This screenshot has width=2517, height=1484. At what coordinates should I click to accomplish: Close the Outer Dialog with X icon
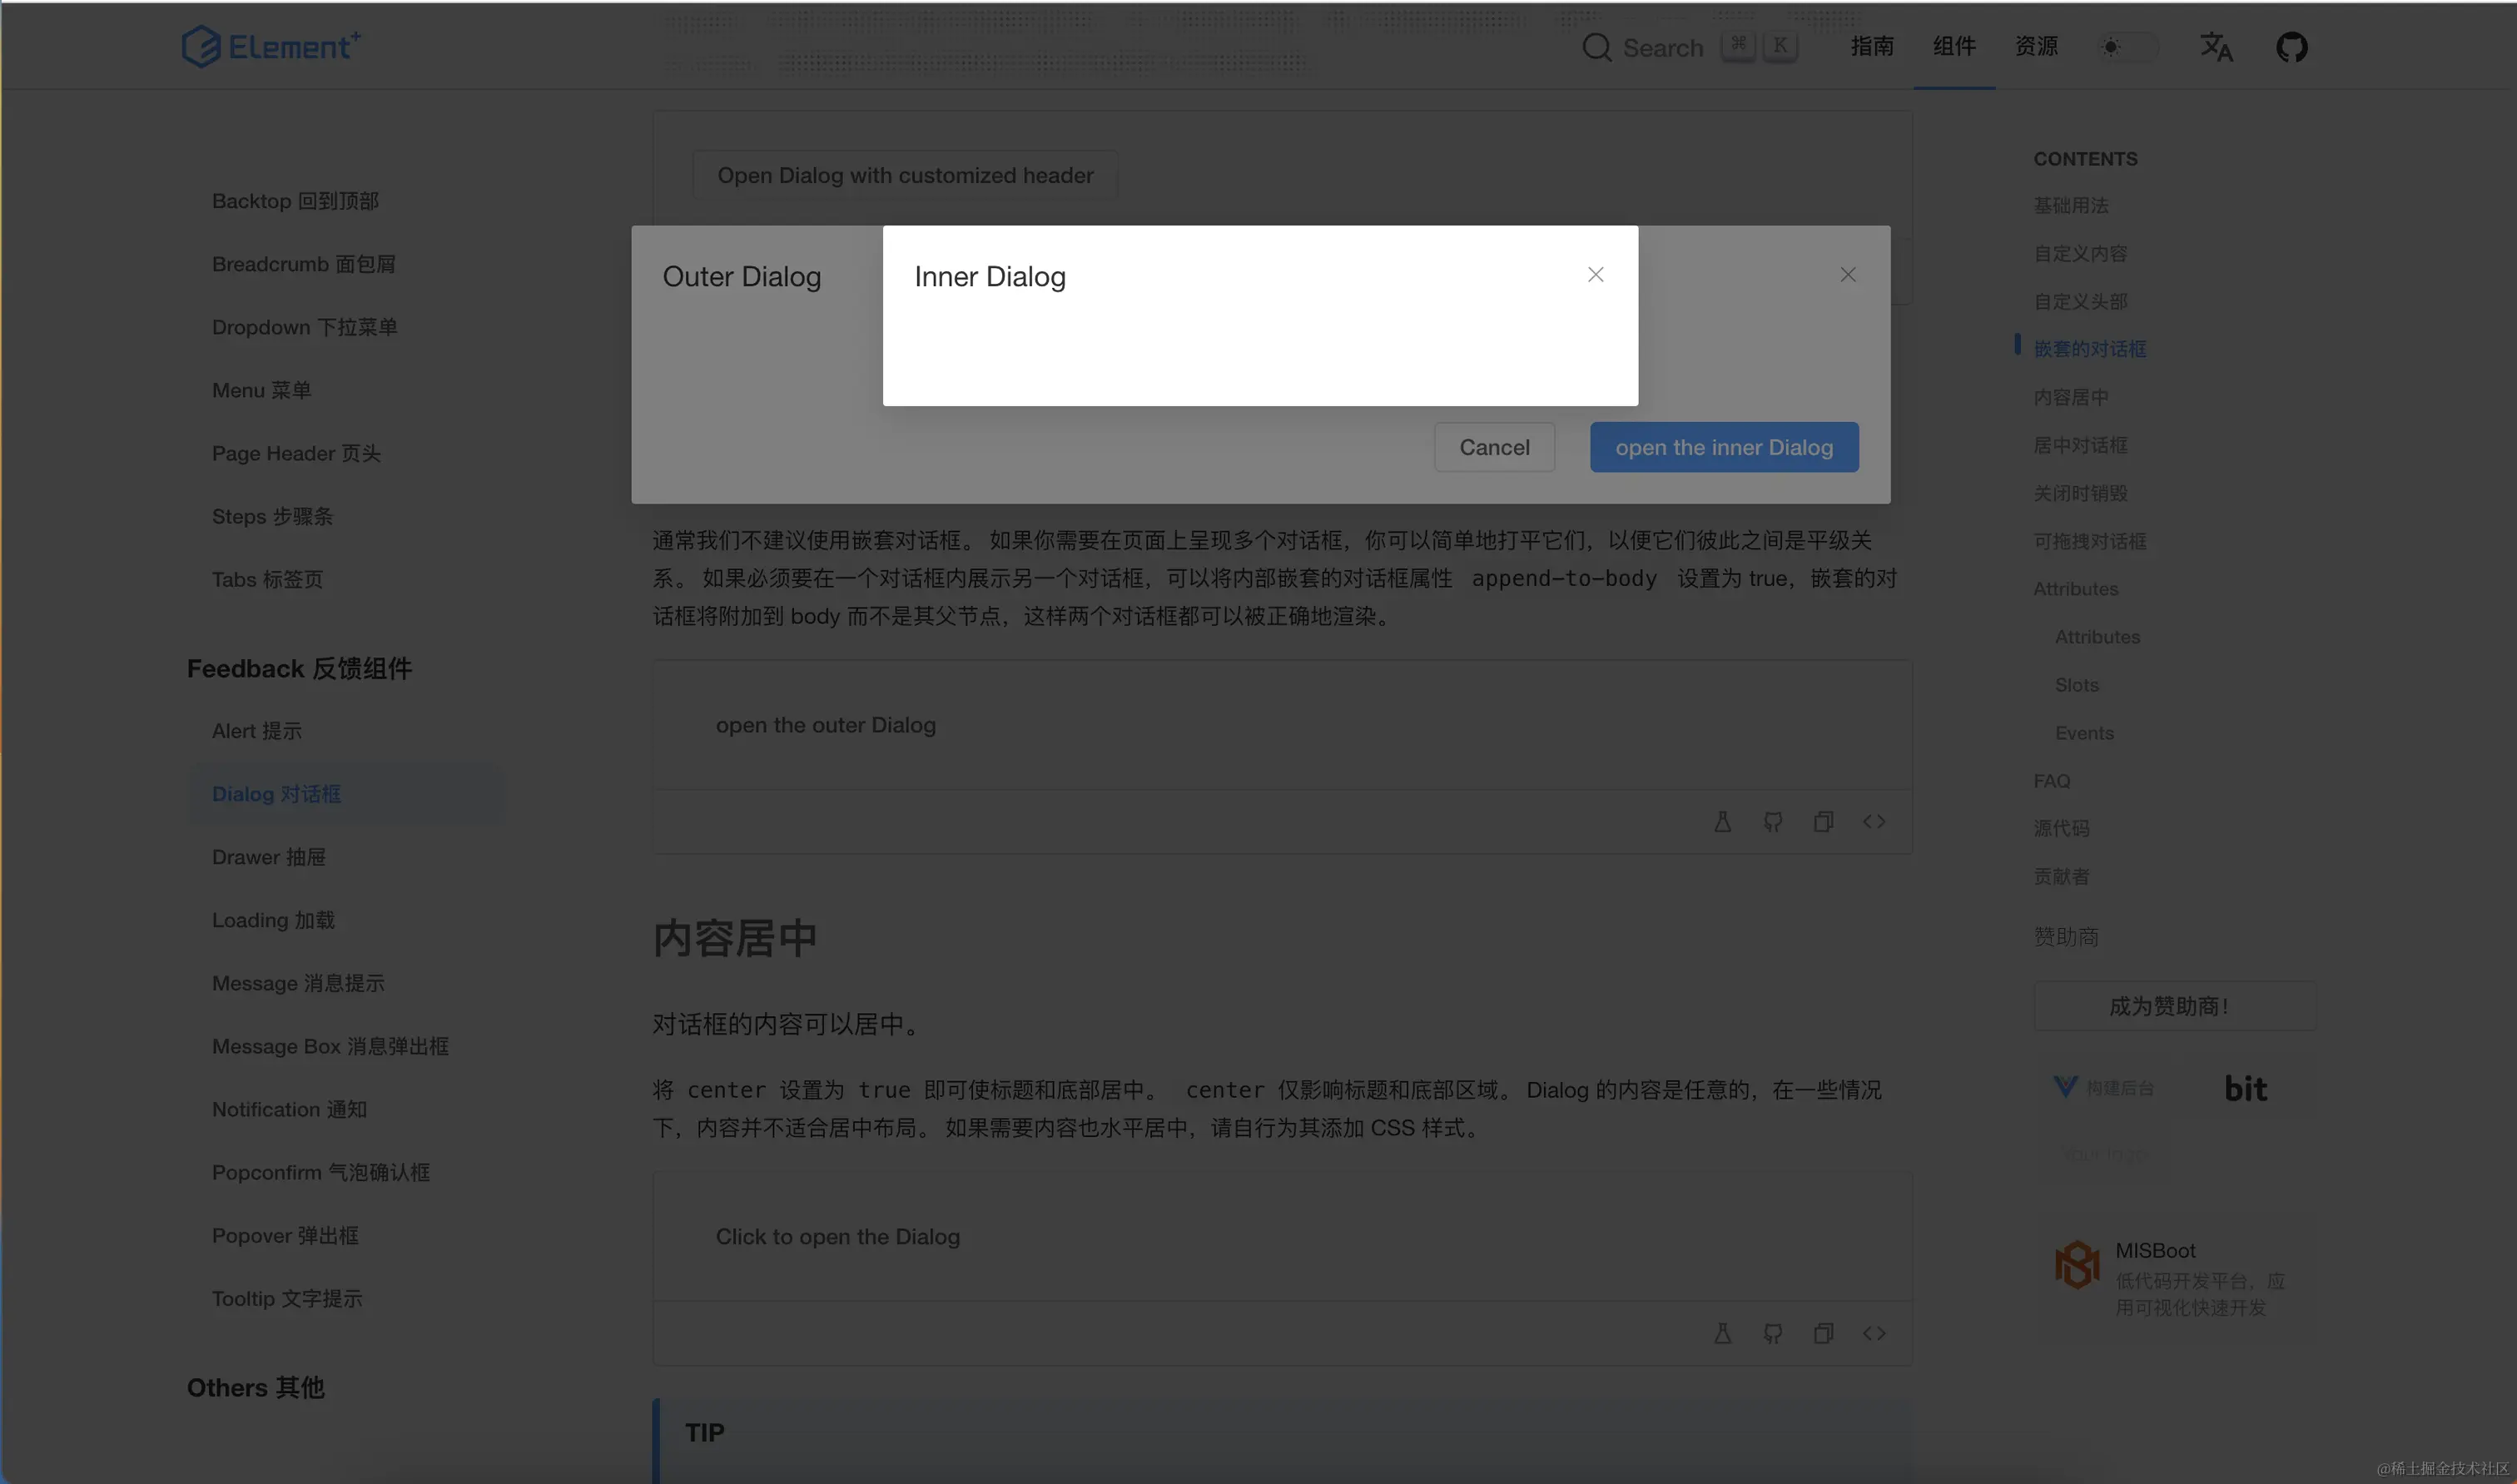pyautogui.click(x=1847, y=275)
